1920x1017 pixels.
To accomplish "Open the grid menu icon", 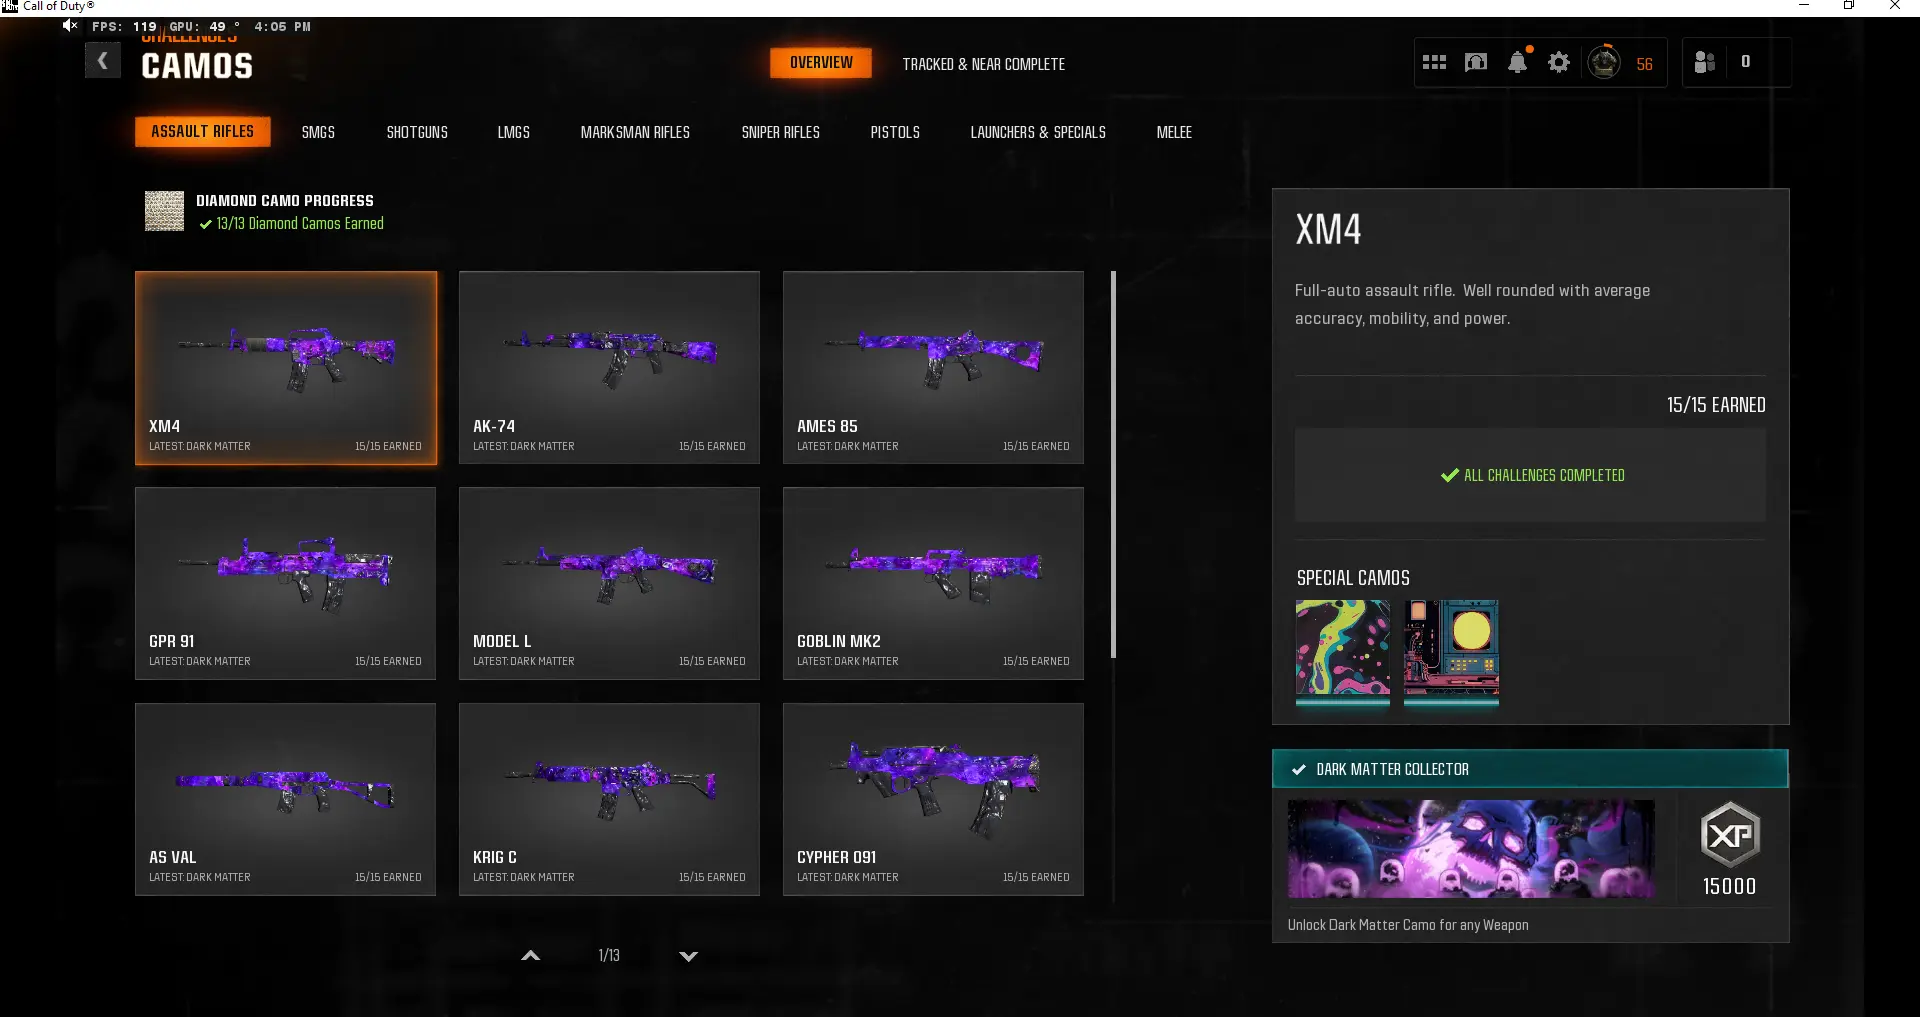I will (x=1434, y=63).
